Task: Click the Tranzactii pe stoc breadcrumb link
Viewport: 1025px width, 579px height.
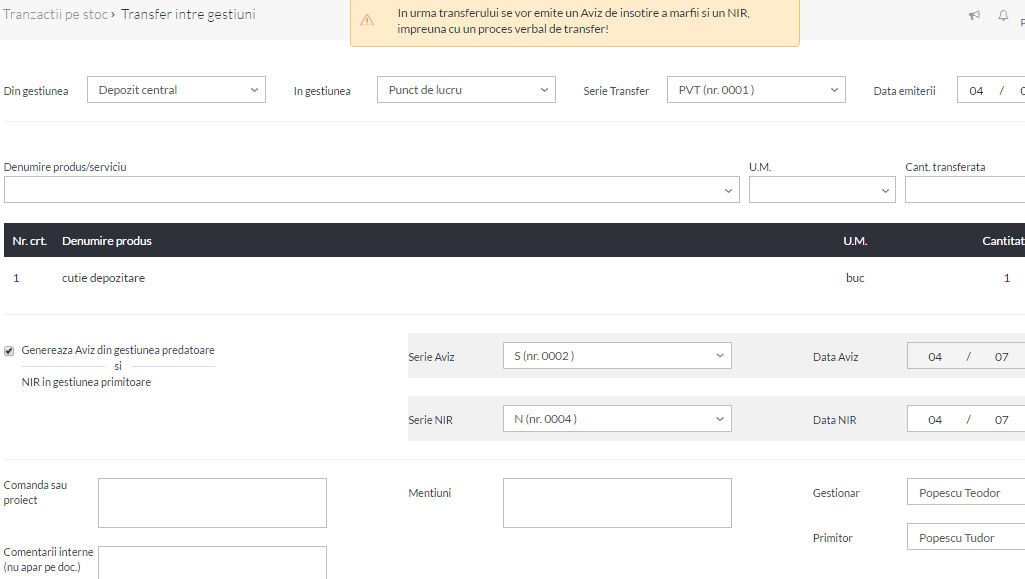Action: pyautogui.click(x=56, y=14)
